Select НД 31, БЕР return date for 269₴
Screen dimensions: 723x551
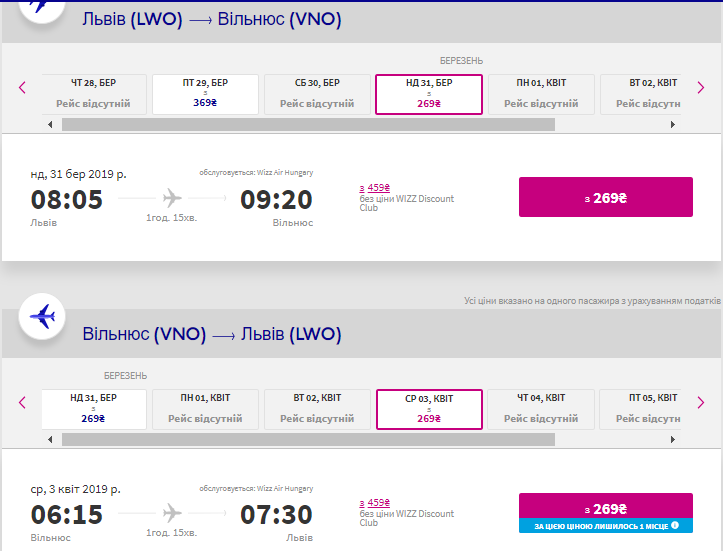tap(93, 409)
